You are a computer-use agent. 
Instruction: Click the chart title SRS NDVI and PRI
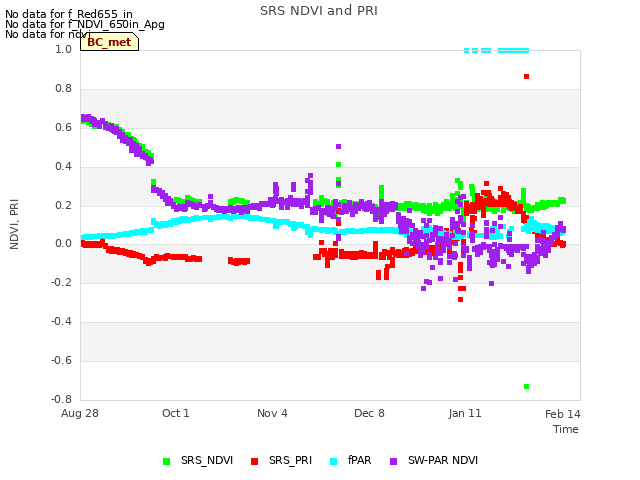click(x=319, y=11)
